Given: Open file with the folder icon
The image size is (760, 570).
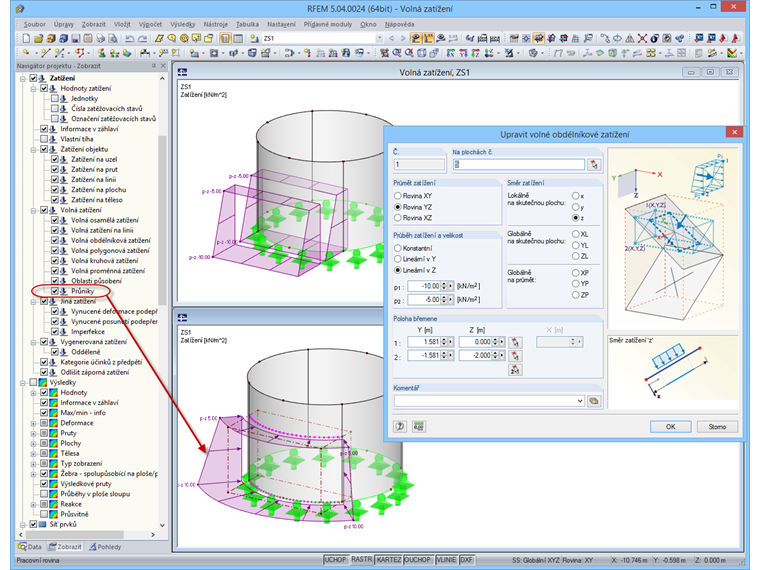Looking at the screenshot, I should pos(39,38).
